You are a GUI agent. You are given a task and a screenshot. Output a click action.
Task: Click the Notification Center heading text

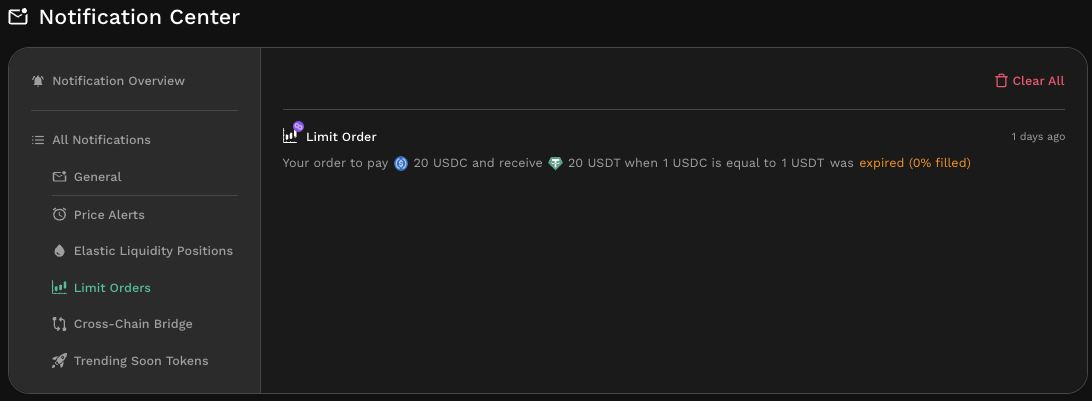(139, 17)
